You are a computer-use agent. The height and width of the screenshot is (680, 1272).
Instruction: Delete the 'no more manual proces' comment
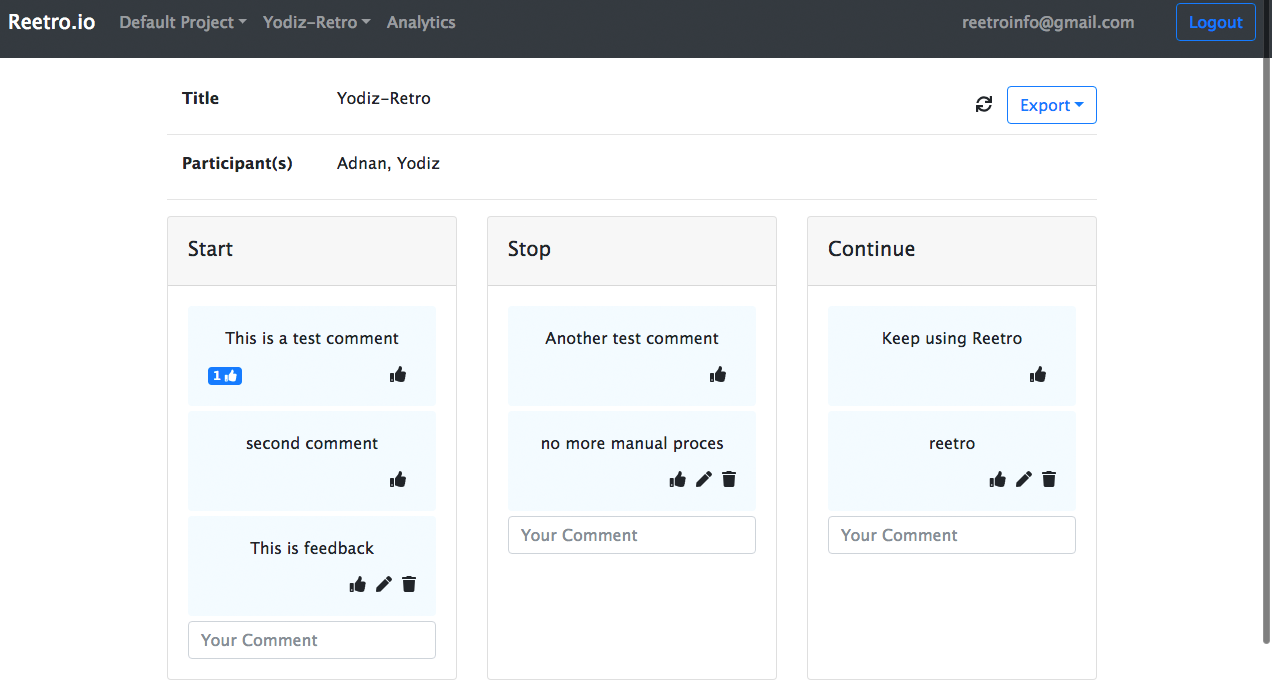(x=729, y=480)
